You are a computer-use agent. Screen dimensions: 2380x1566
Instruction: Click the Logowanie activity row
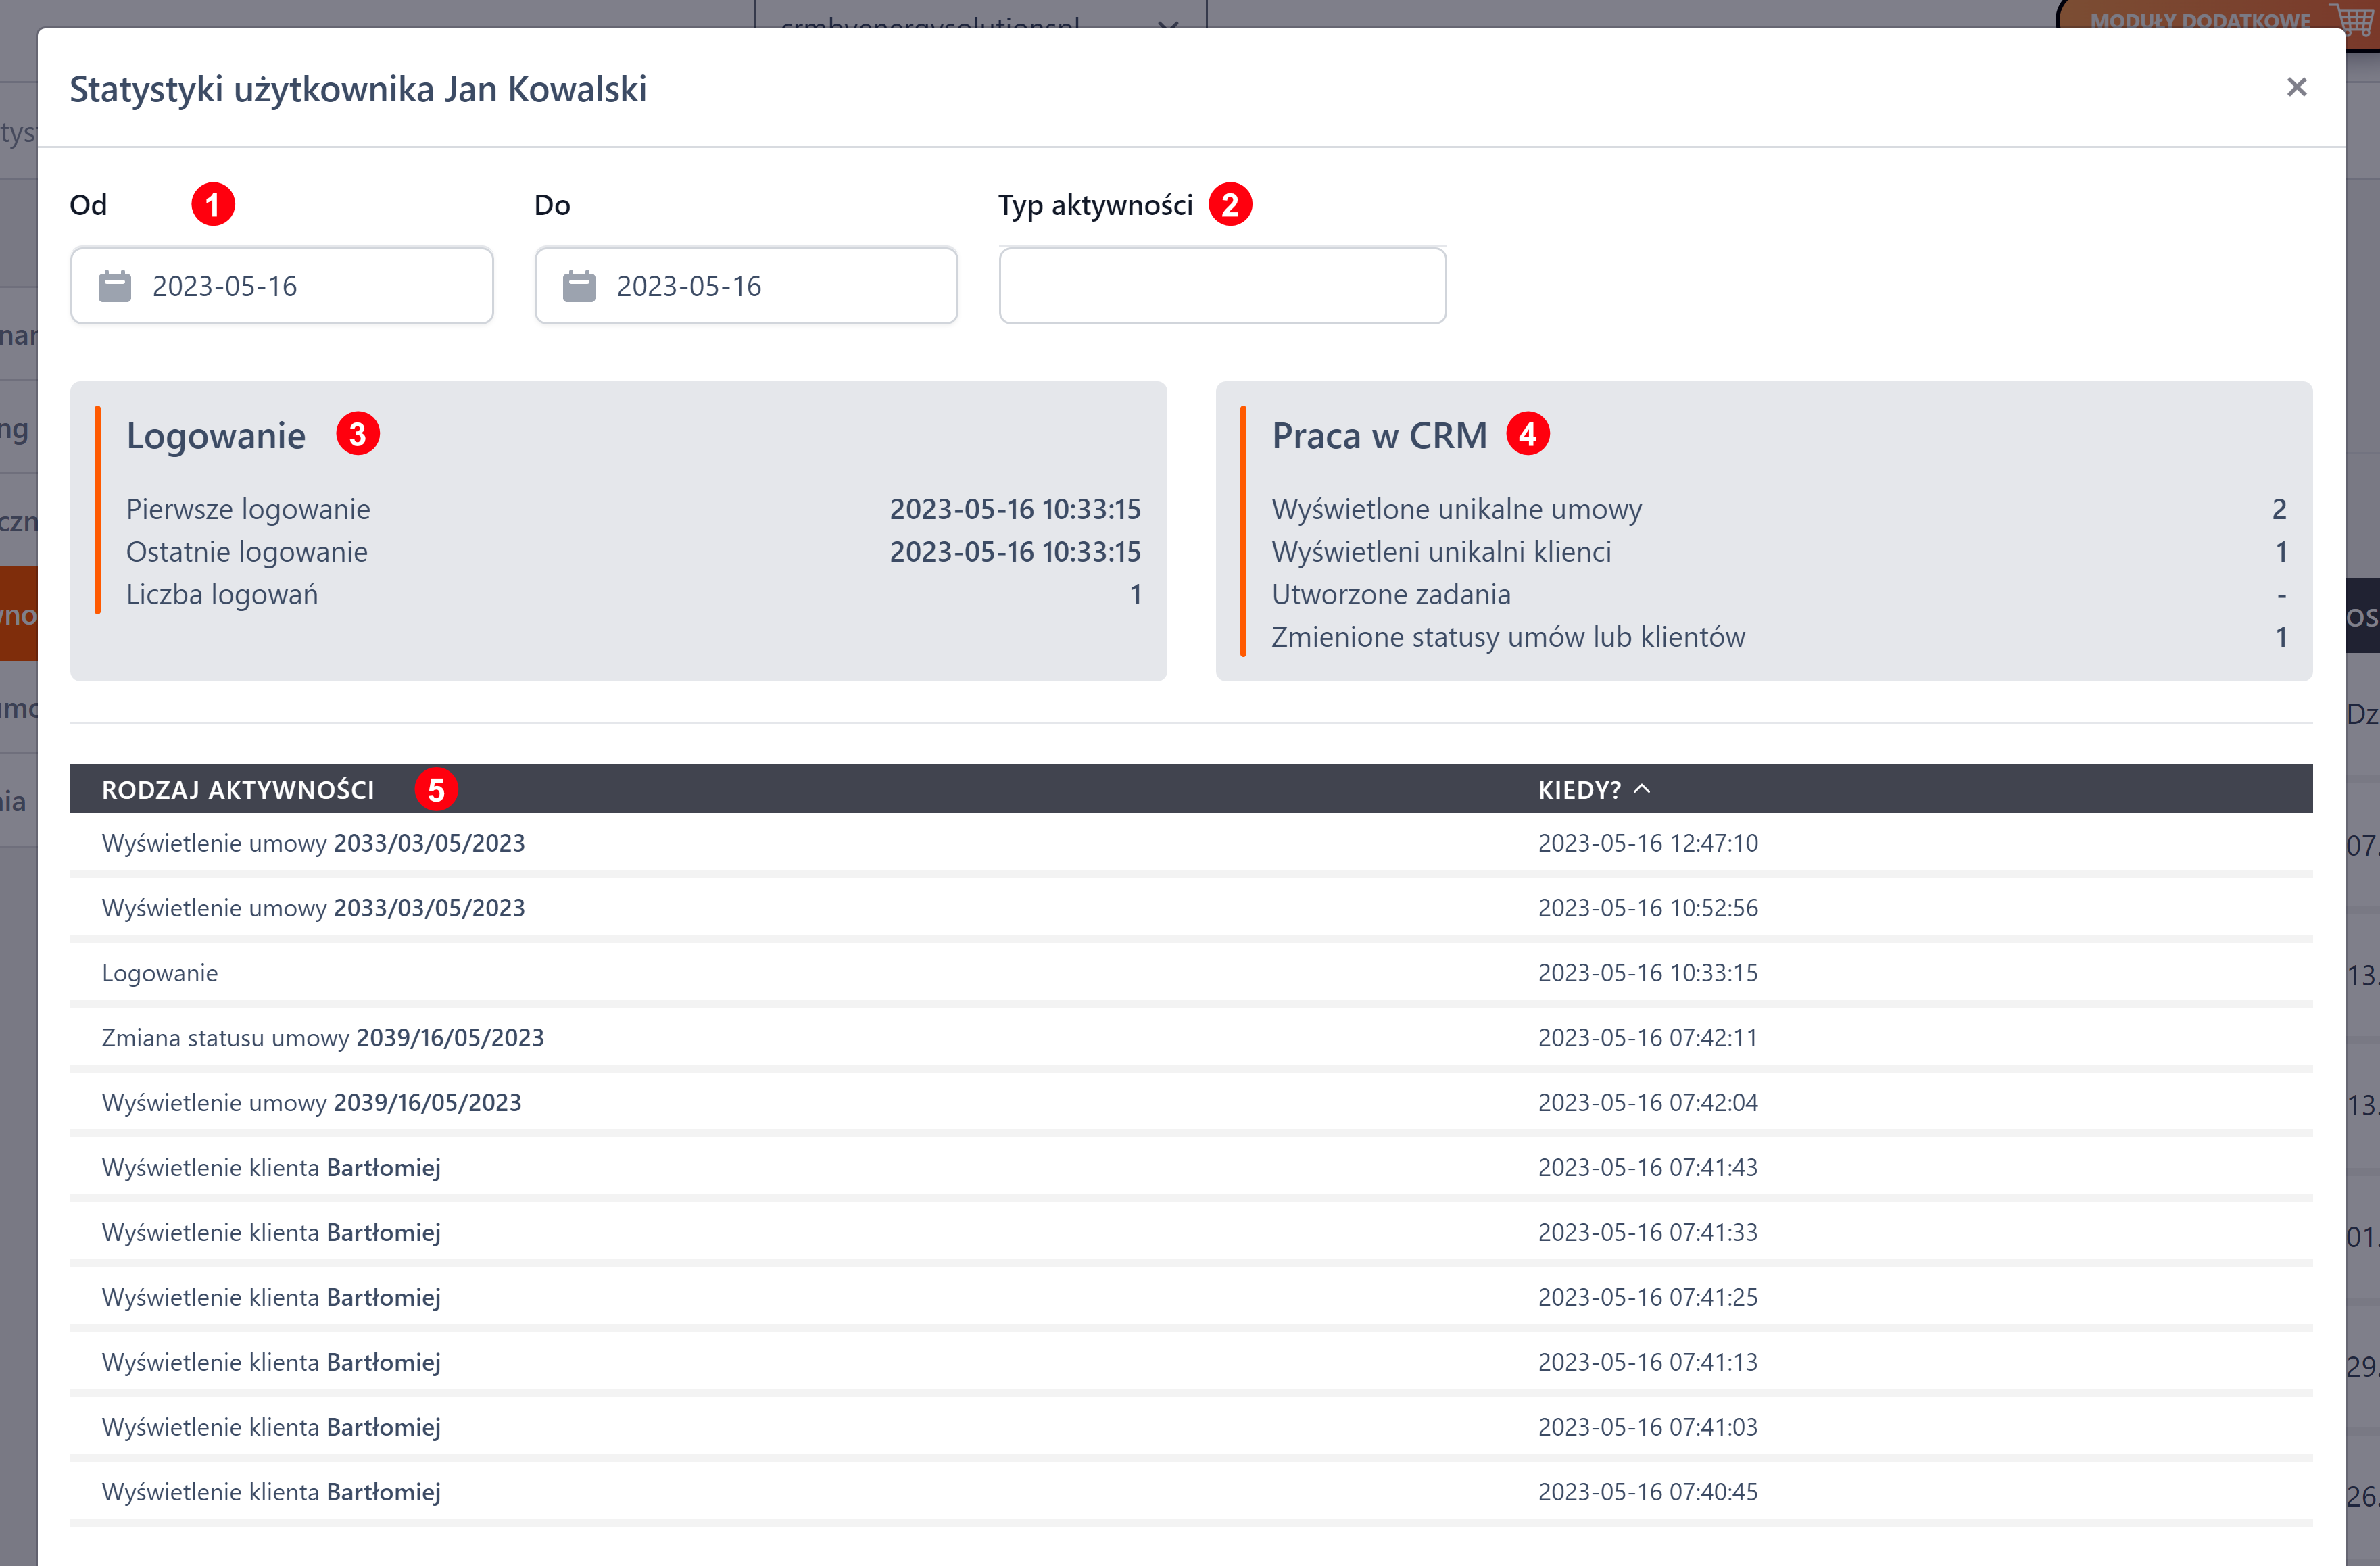160,973
